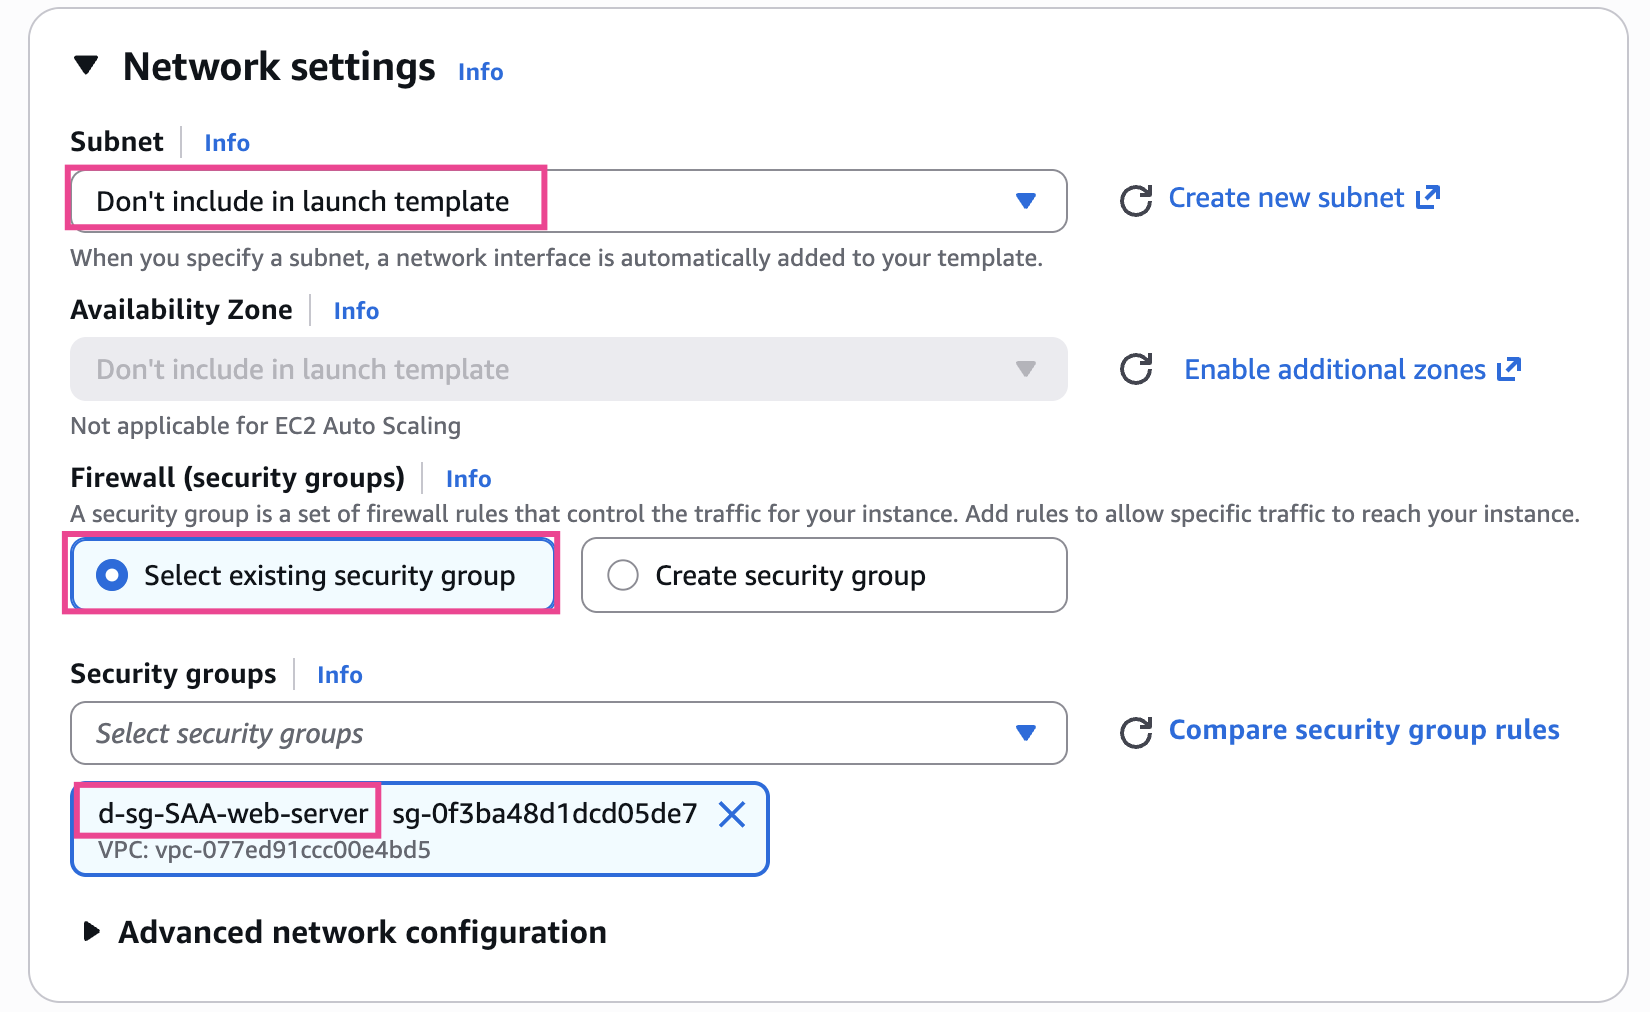This screenshot has height=1012, width=1650.
Task: Open Info link next to Network settings
Action: click(480, 72)
